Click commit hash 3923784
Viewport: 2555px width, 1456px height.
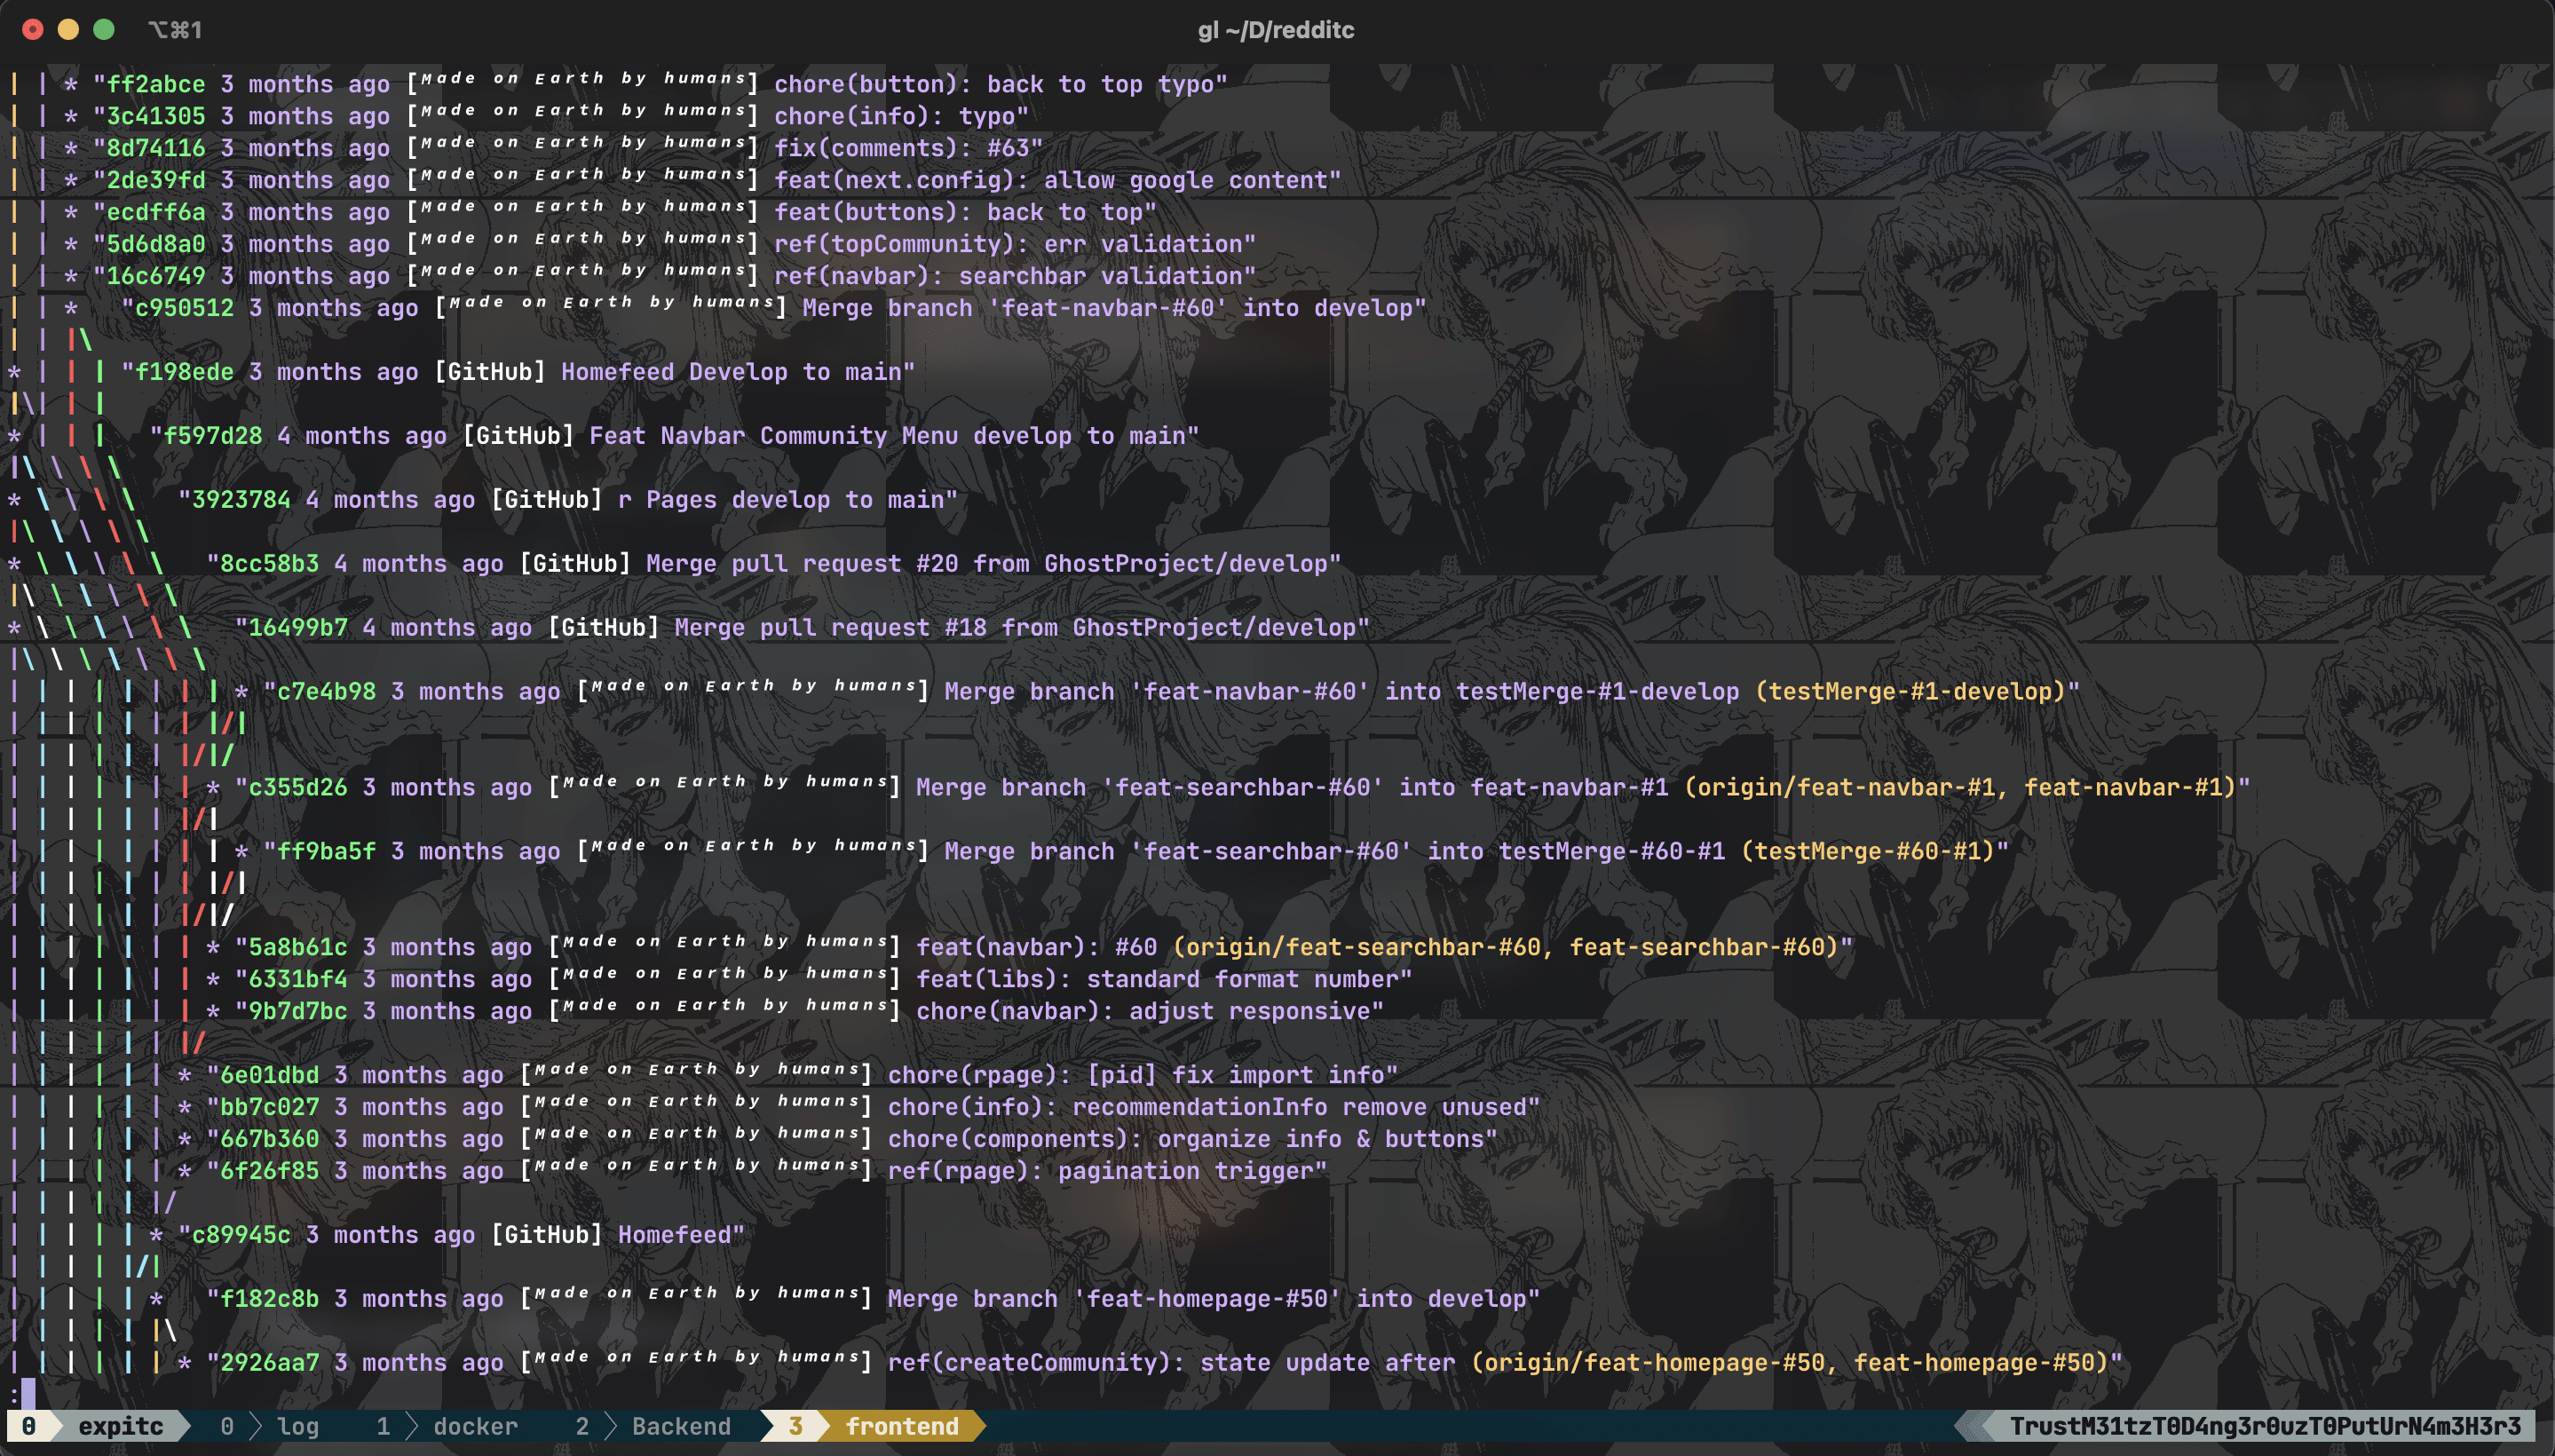[x=241, y=500]
